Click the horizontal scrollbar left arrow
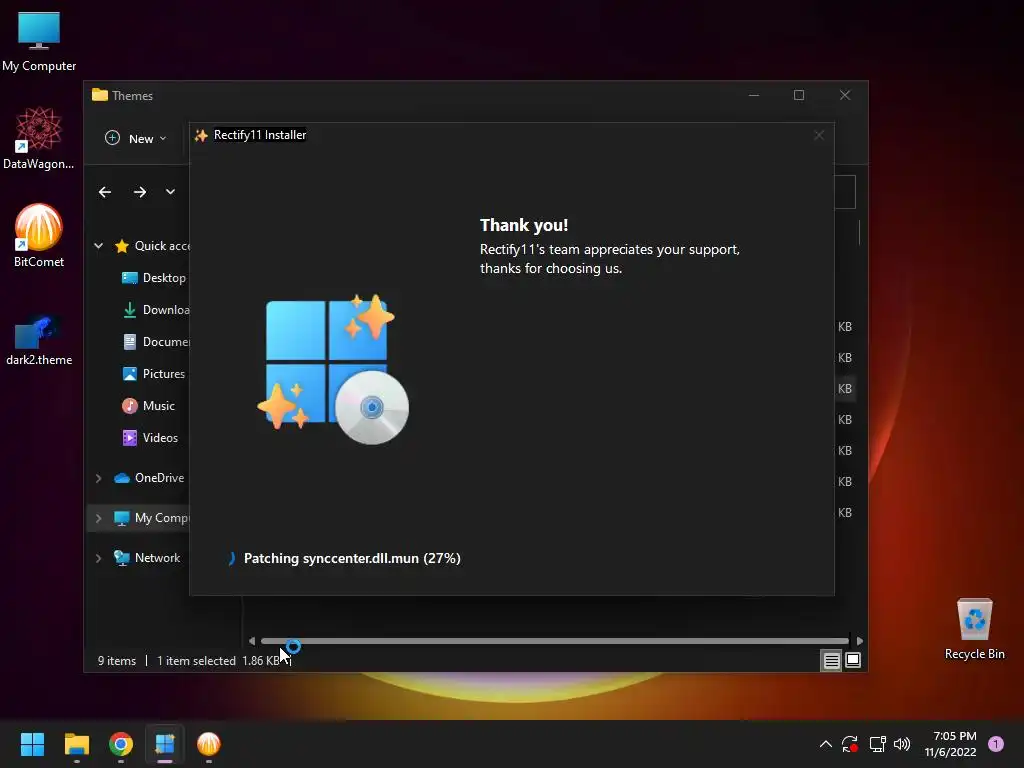Viewport: 1024px width, 768px height. [x=252, y=641]
